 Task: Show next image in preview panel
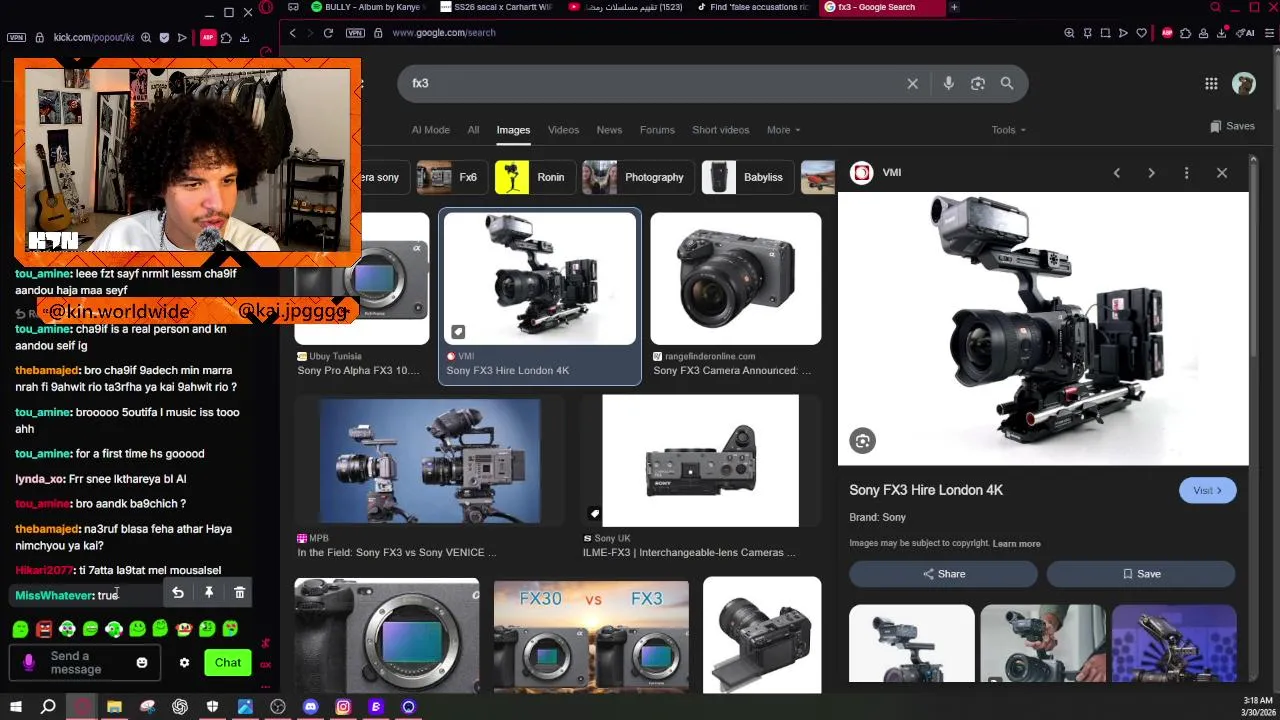(1151, 173)
